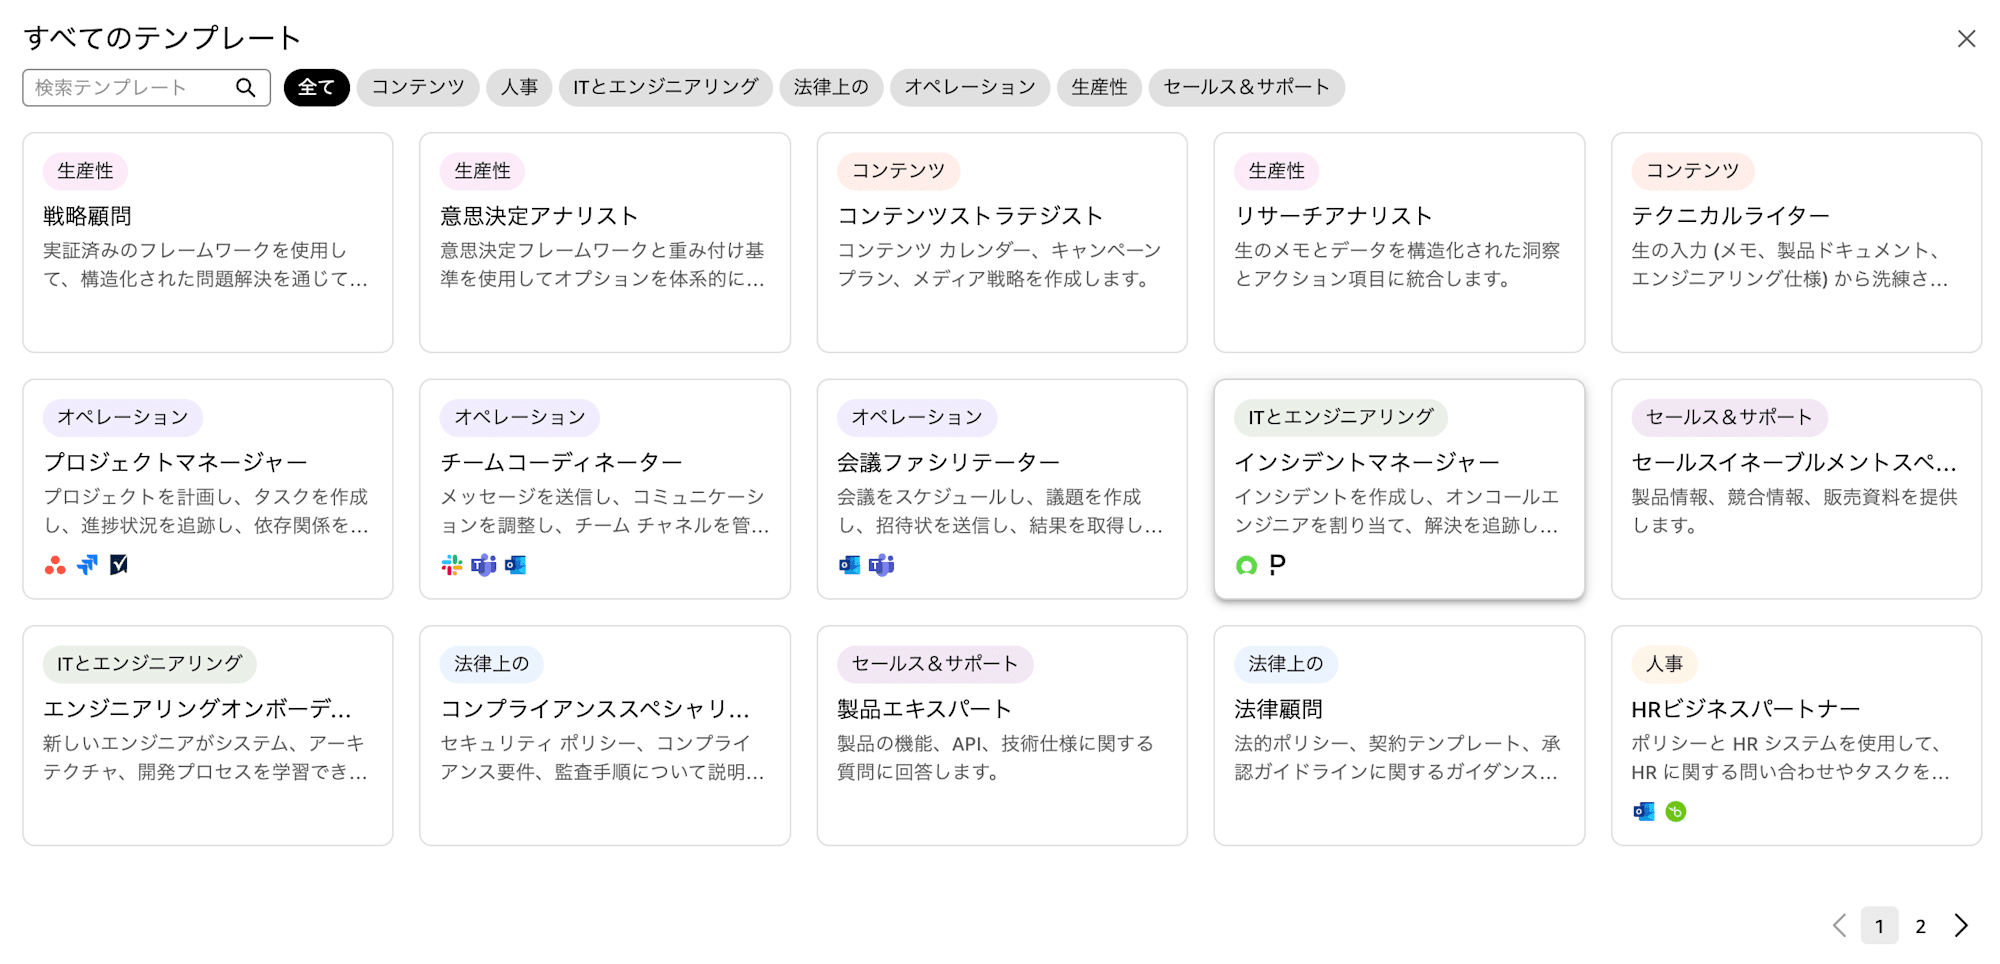Screen dimensions: 2000x964
Task: Go to page 2 of templates
Action: point(1920,926)
